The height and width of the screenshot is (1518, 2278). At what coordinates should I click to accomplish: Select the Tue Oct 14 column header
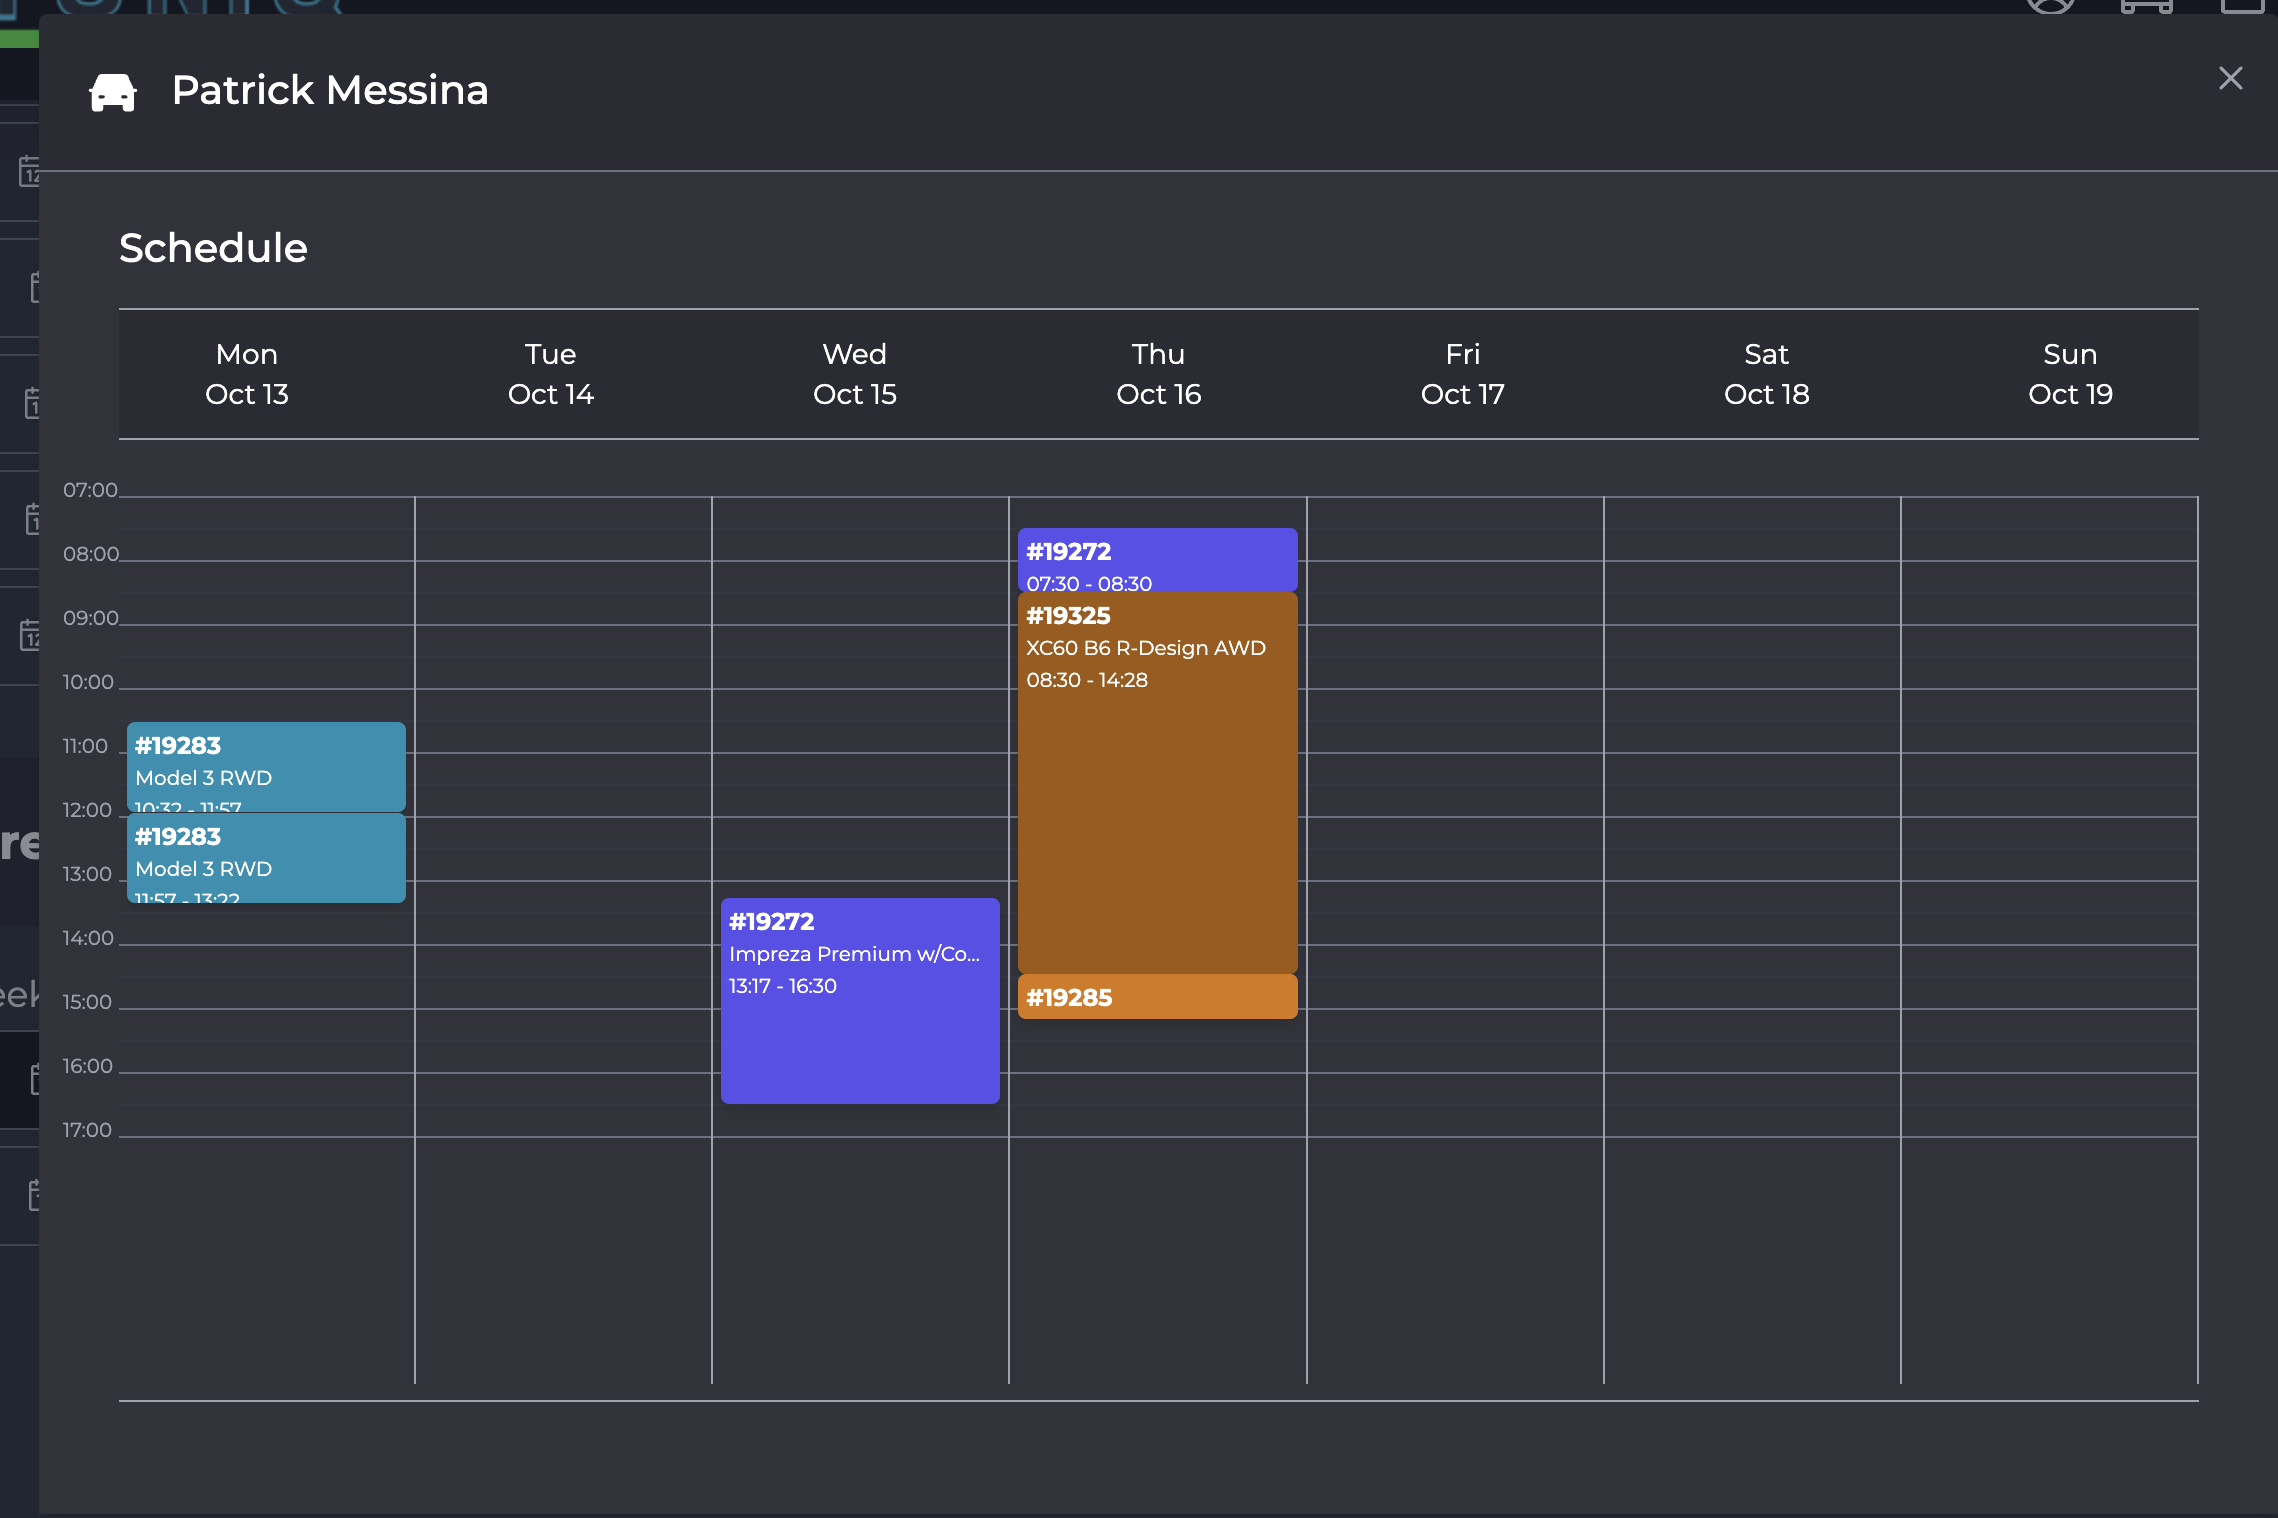550,374
